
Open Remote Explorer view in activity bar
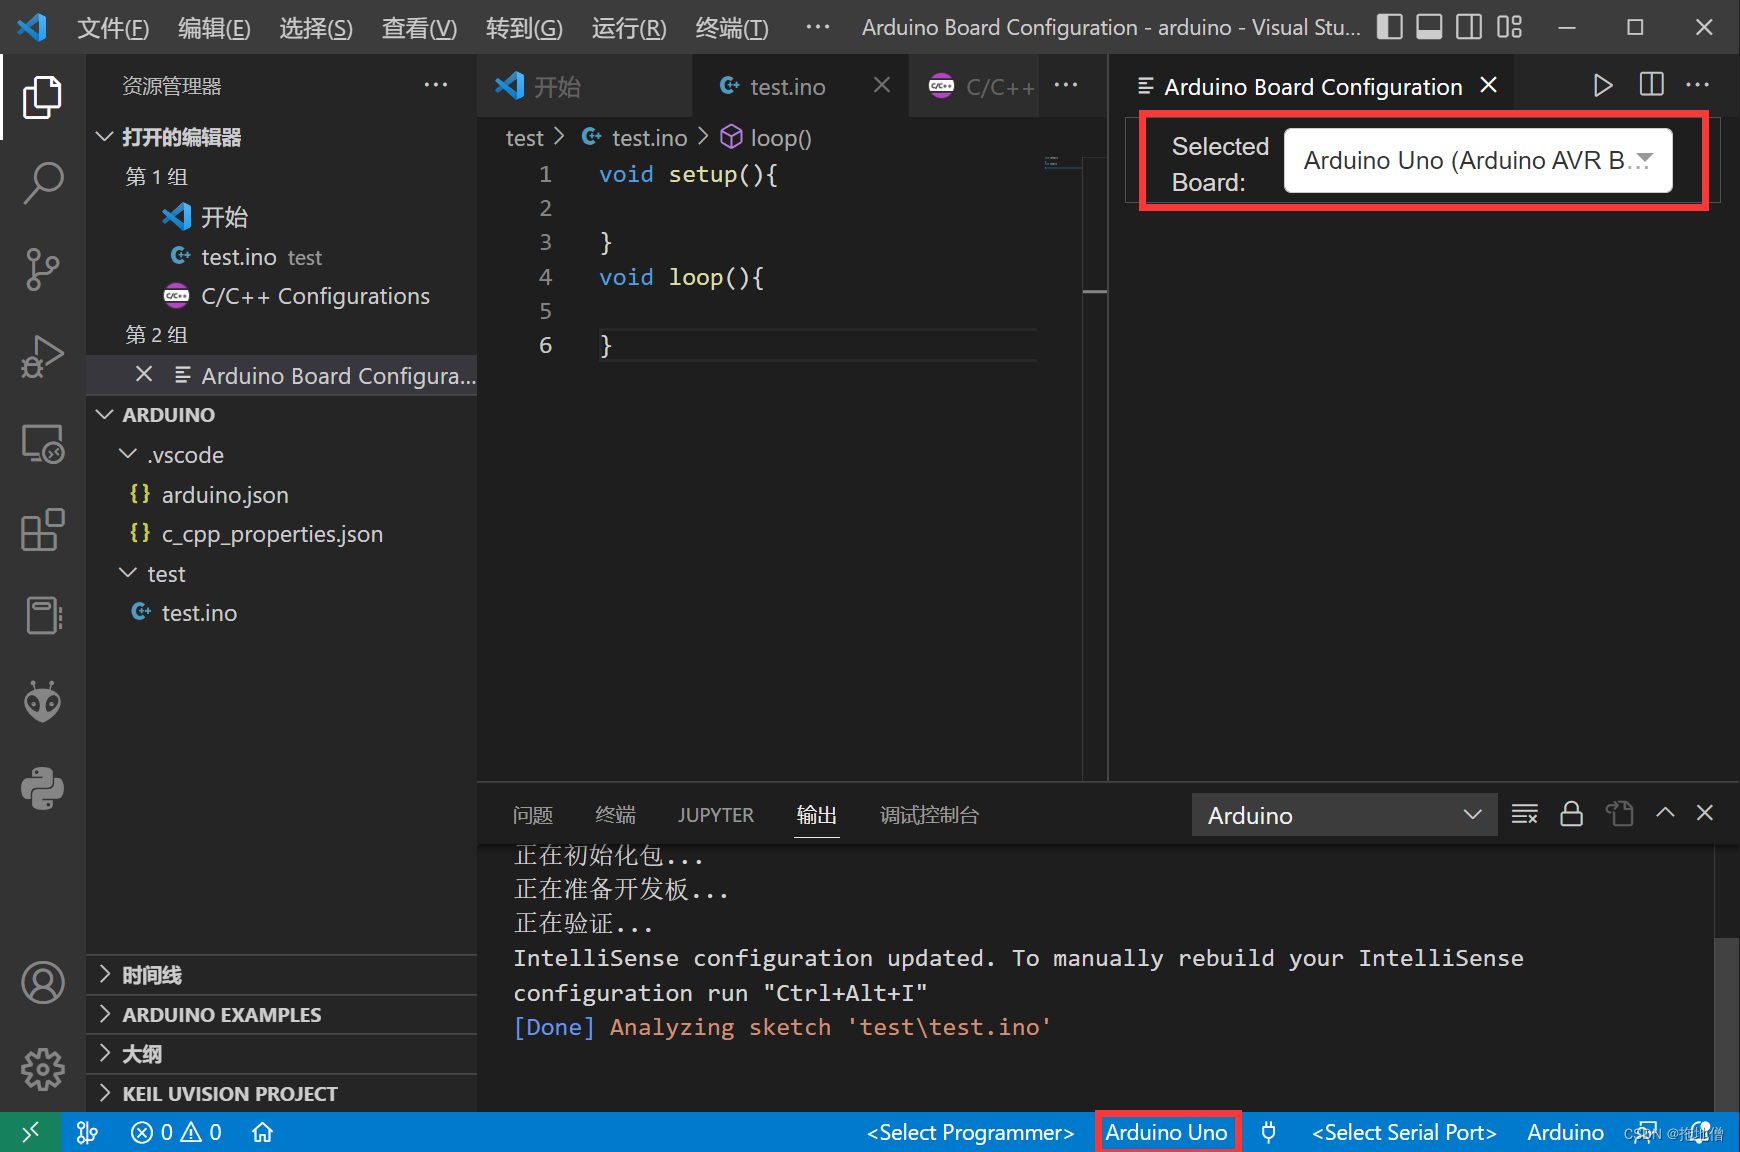coord(42,443)
